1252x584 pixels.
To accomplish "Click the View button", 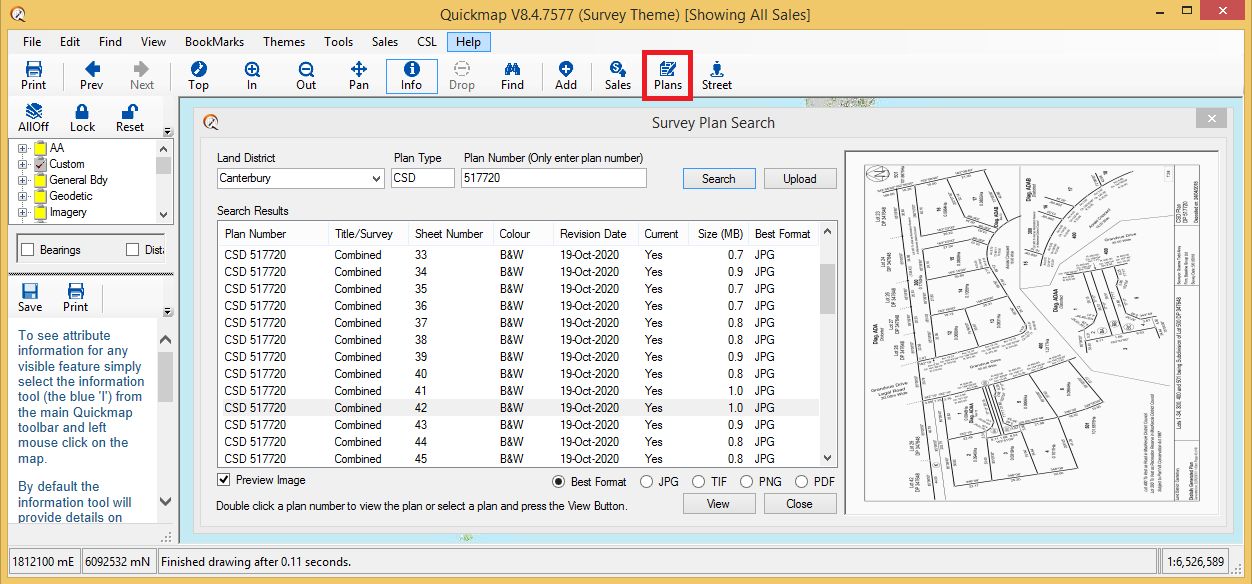I will click(x=718, y=504).
